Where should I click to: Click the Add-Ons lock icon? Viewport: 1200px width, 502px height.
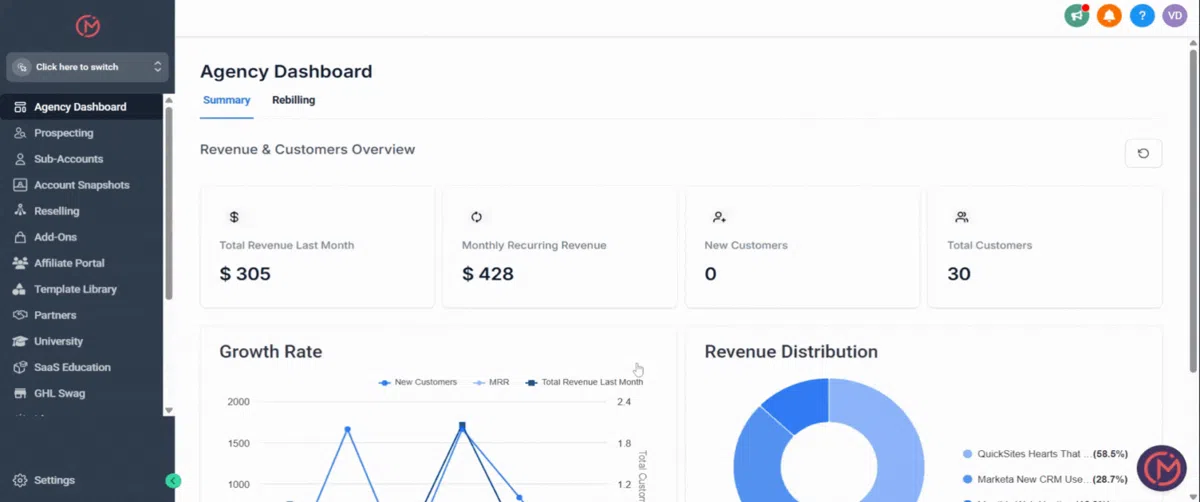[20, 237]
